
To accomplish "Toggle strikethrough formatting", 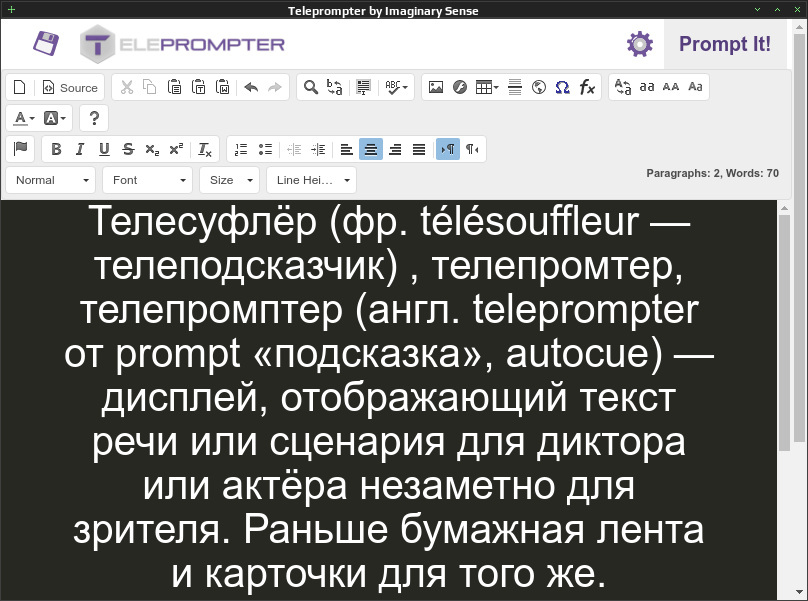I will pos(128,149).
